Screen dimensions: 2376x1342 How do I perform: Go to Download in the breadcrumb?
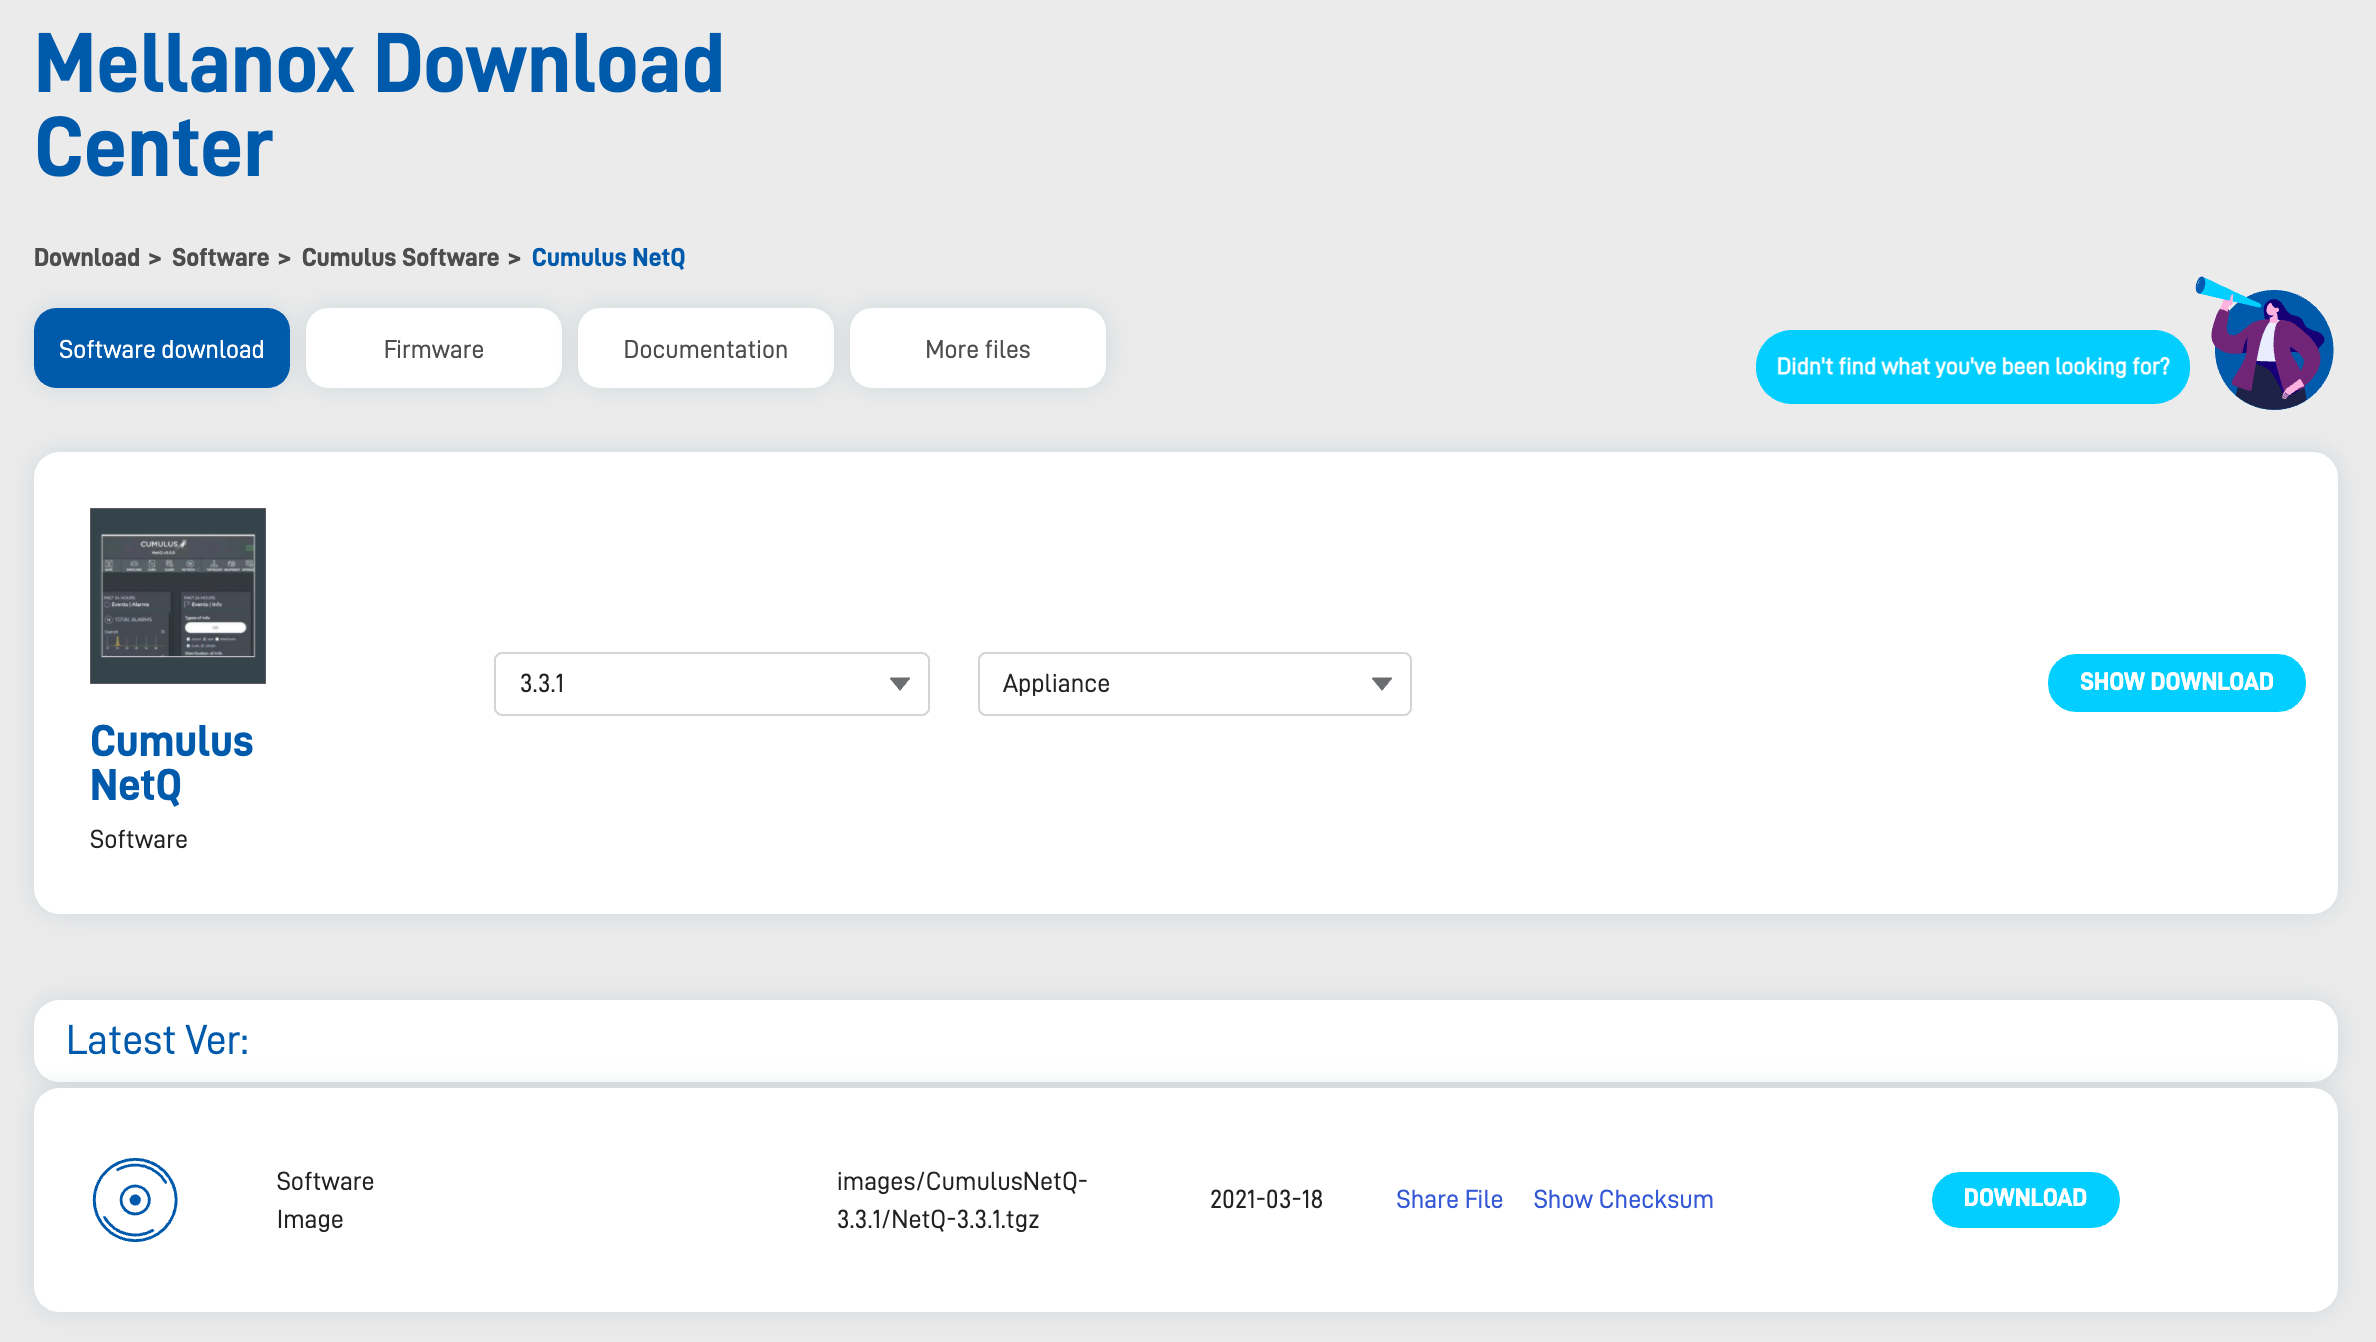tap(87, 258)
